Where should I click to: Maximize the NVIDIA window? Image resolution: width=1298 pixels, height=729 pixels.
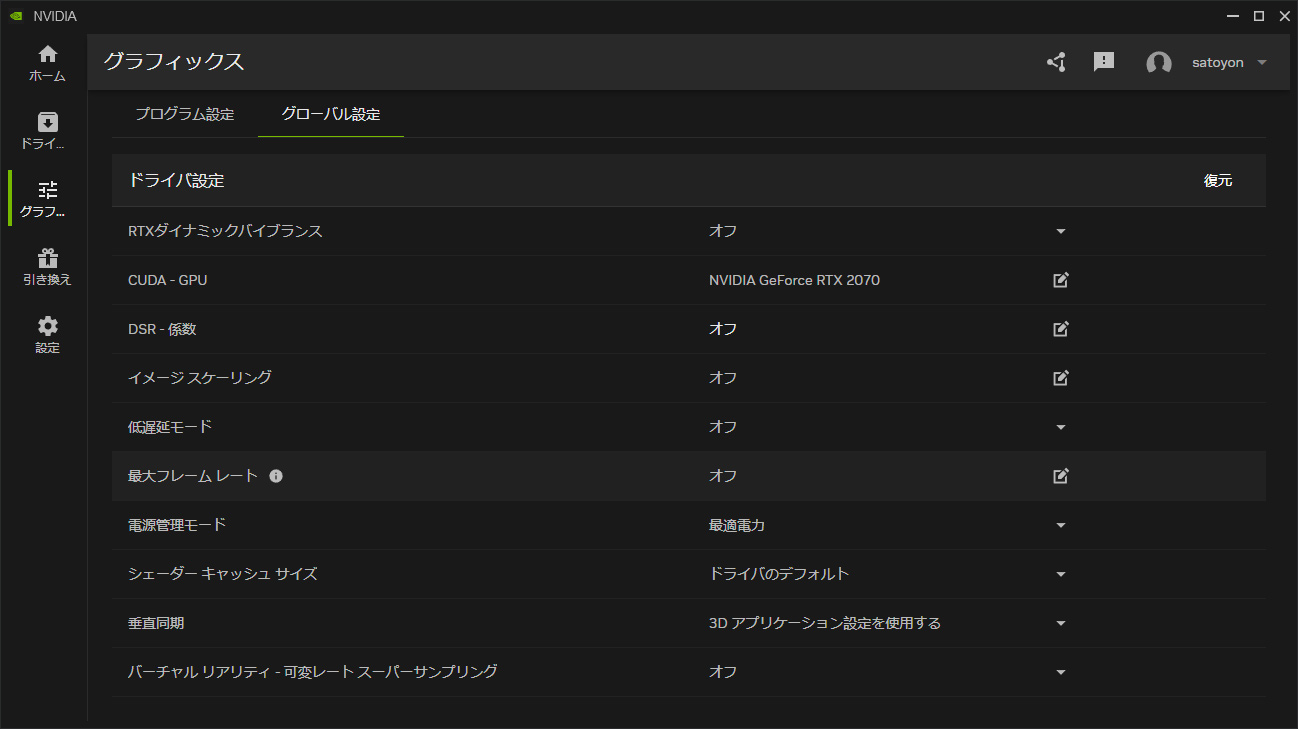pos(1259,16)
